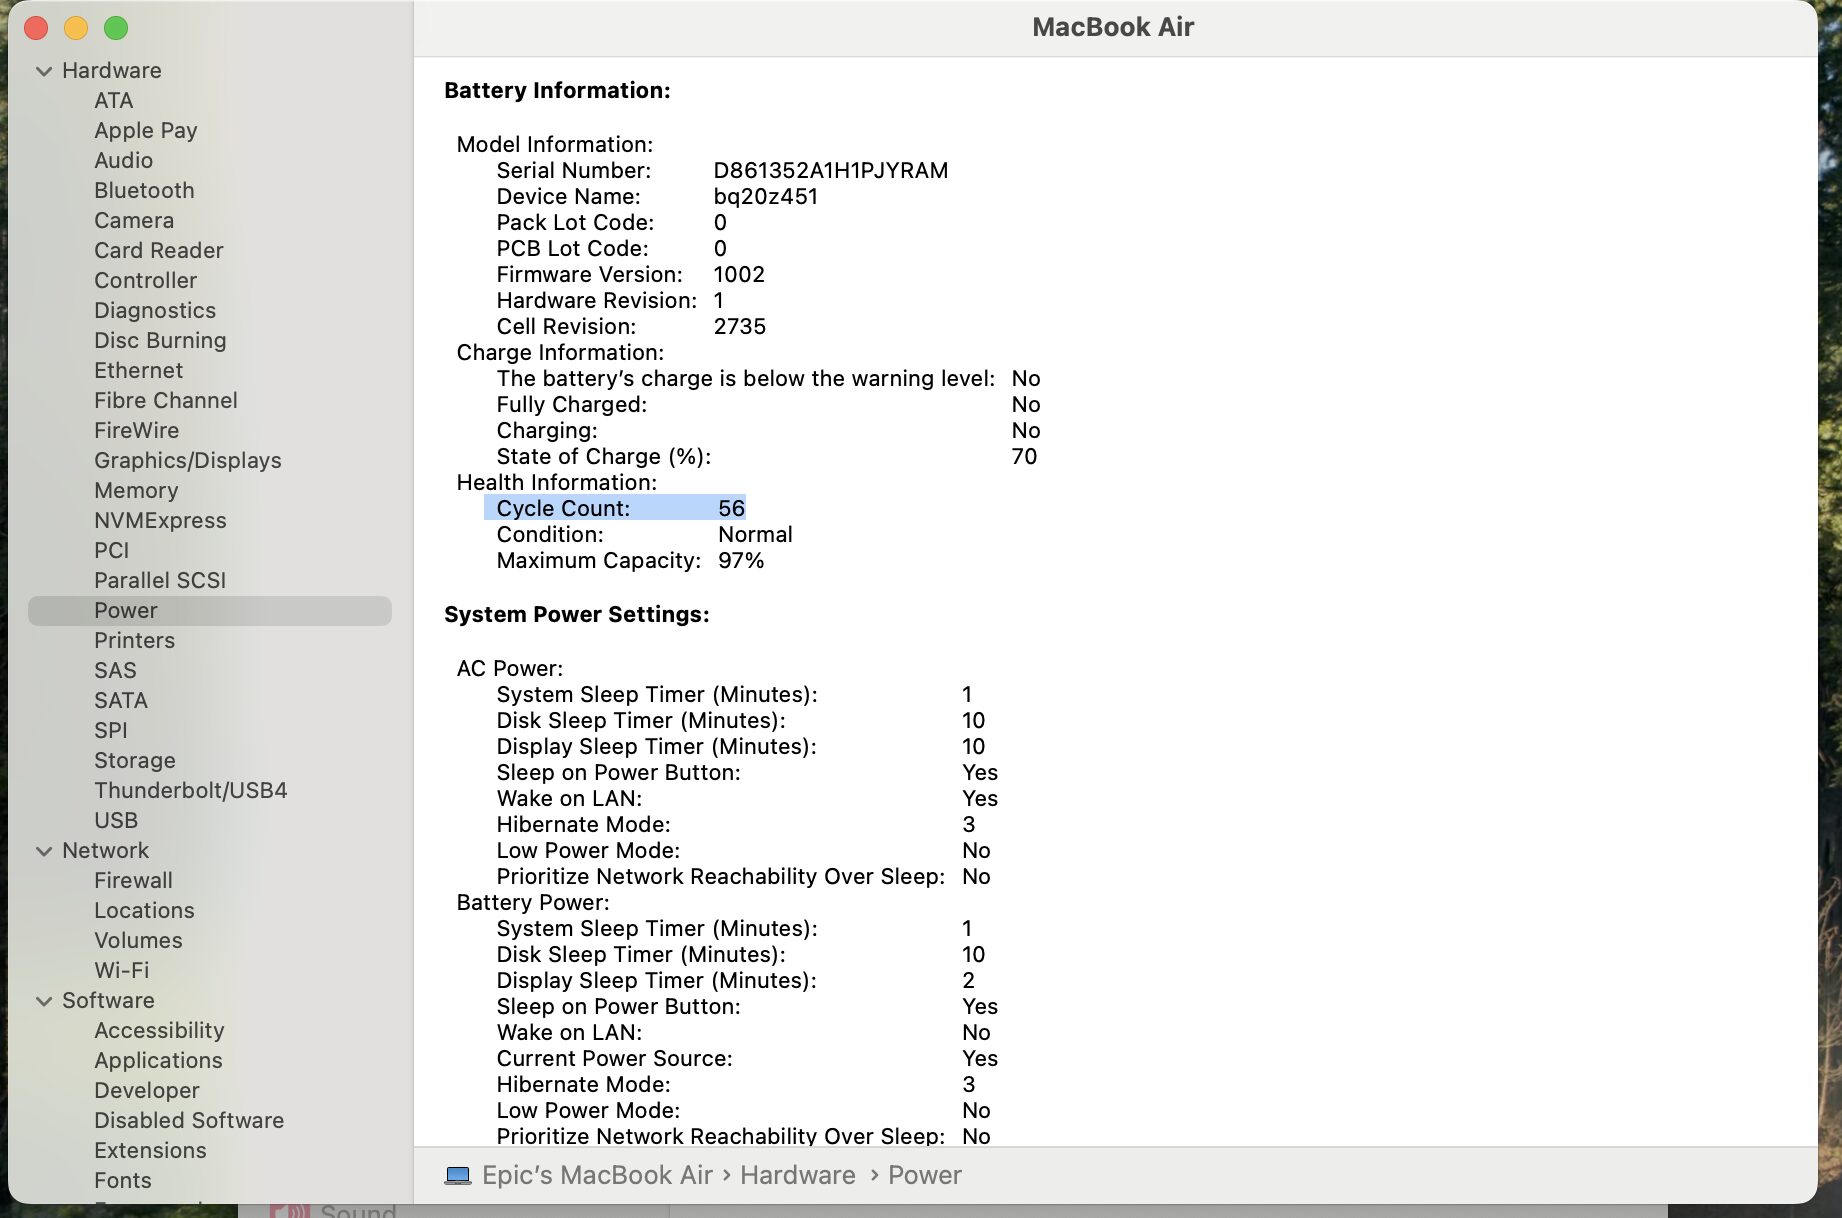This screenshot has width=1842, height=1218.
Task: Click the Network category label
Action: [x=106, y=851]
